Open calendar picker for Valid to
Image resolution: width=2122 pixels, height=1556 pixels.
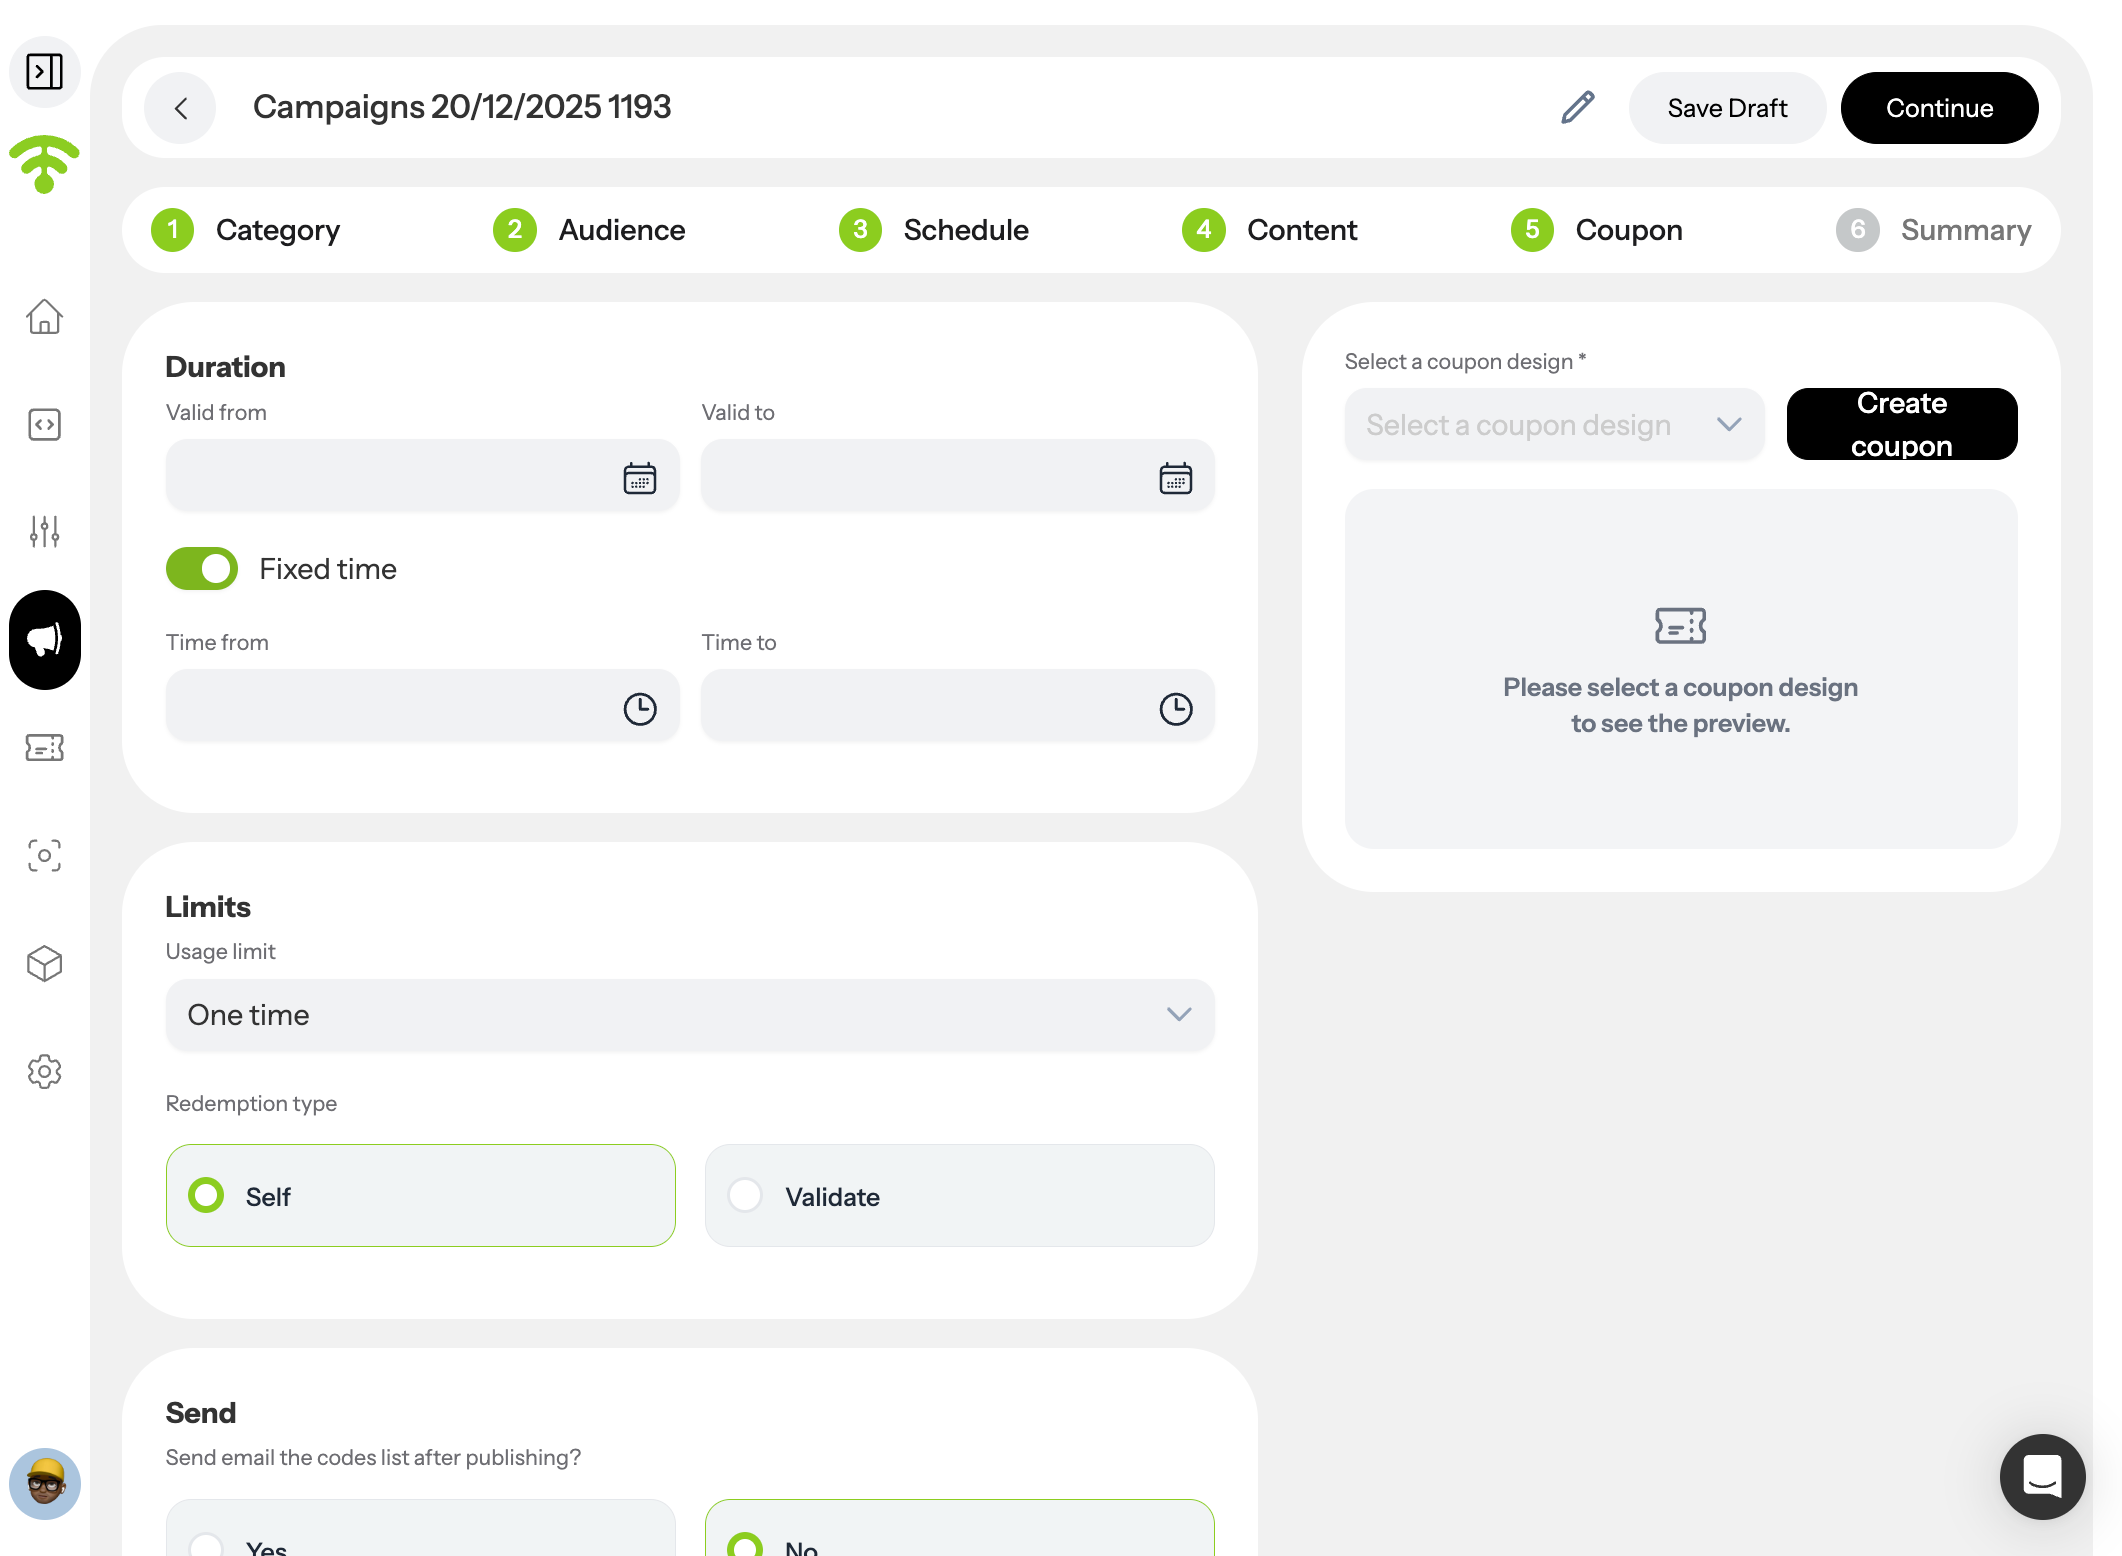tap(1176, 478)
